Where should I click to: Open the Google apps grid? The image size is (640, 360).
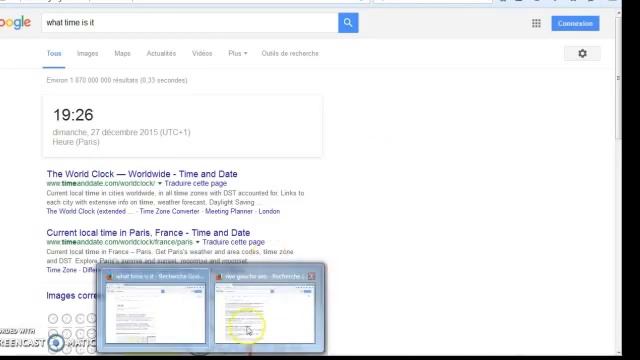pos(536,24)
